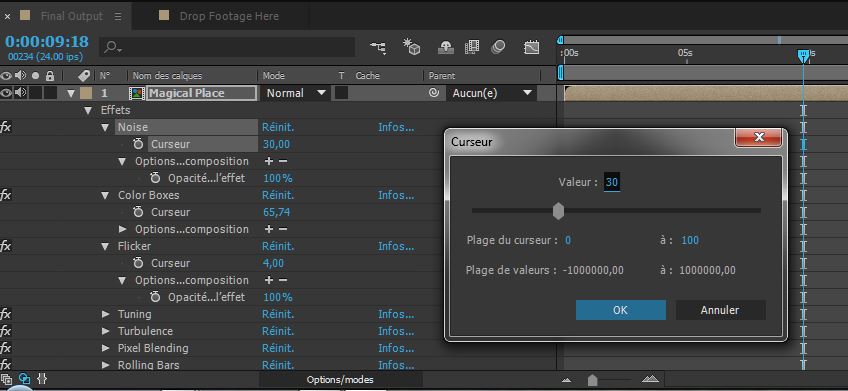Click zoom in mountains icon on timeline

(650, 380)
